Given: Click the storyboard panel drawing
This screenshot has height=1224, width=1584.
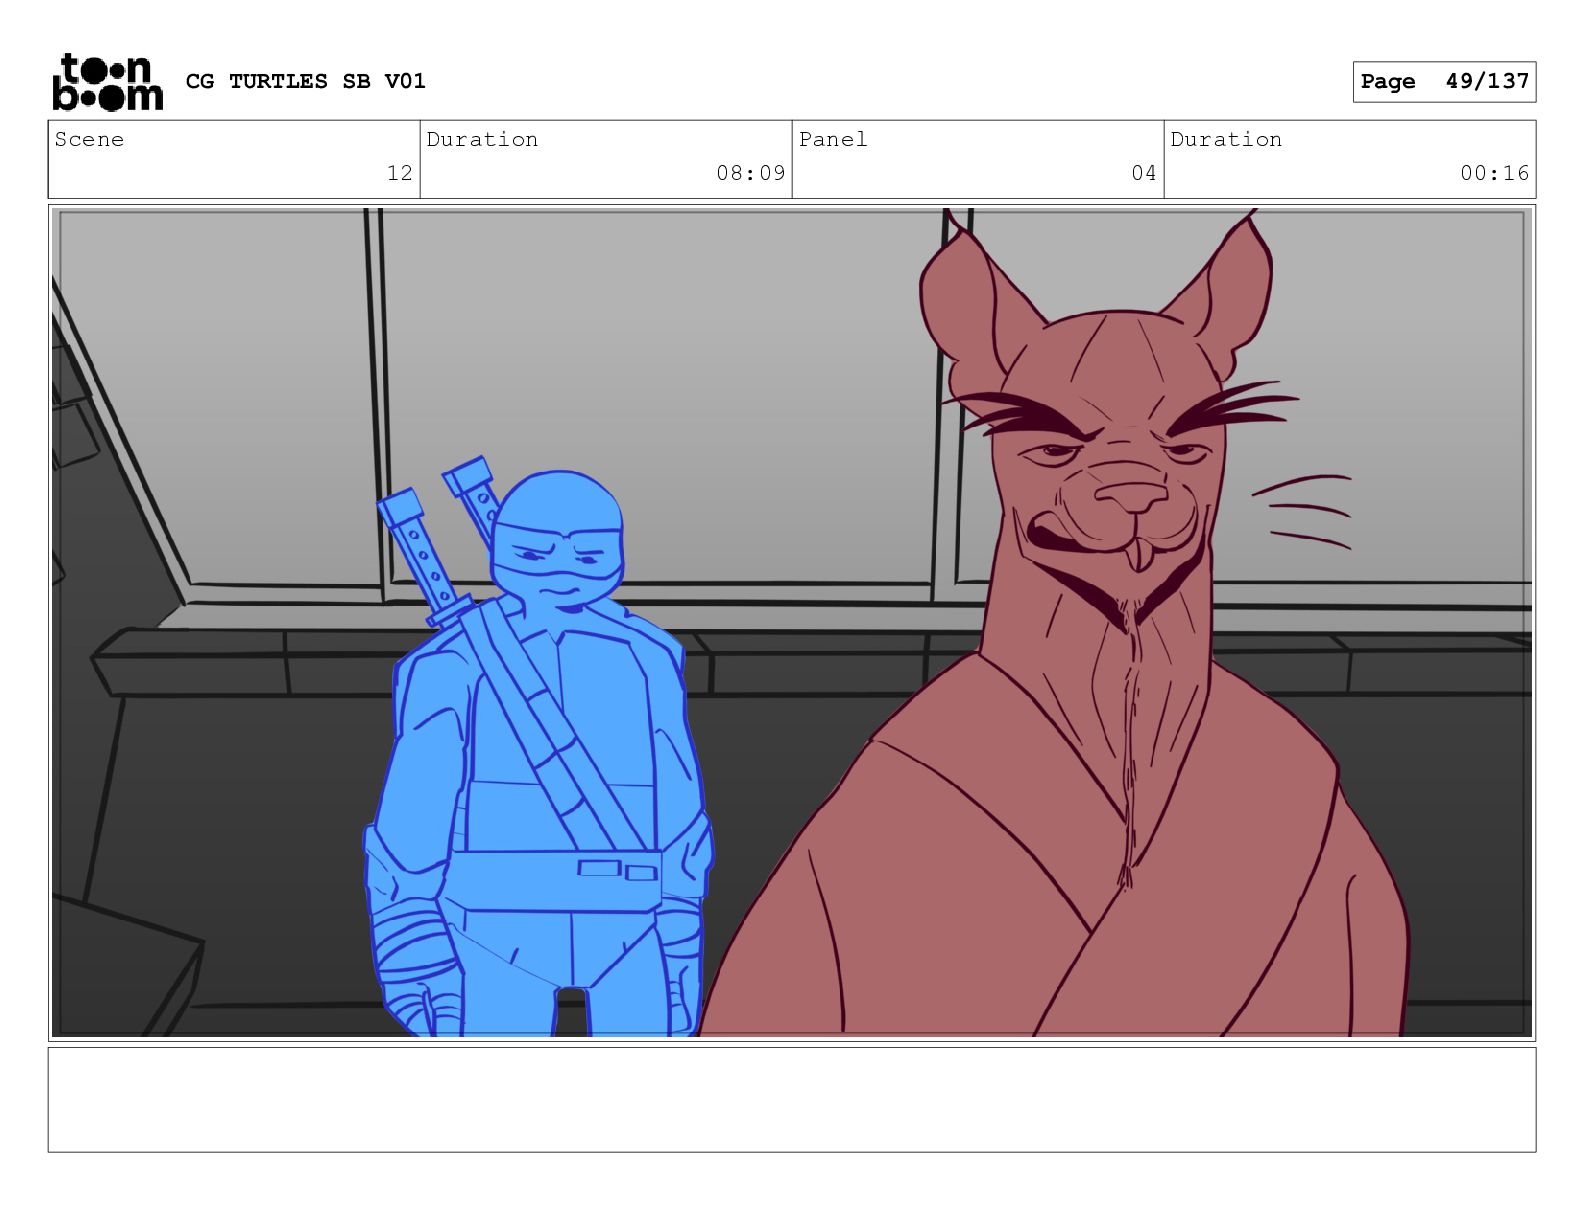Looking at the screenshot, I should point(792,623).
